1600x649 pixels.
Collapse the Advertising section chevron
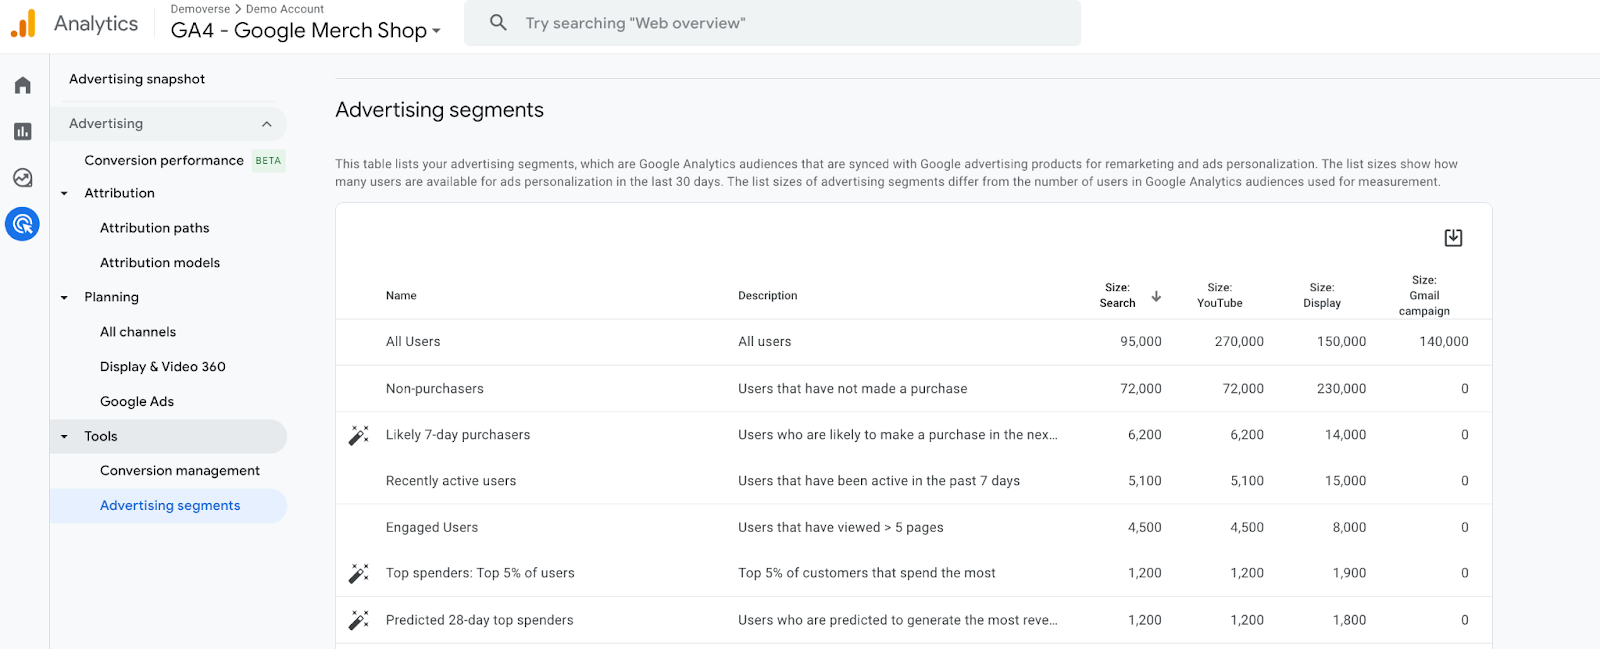pos(267,124)
